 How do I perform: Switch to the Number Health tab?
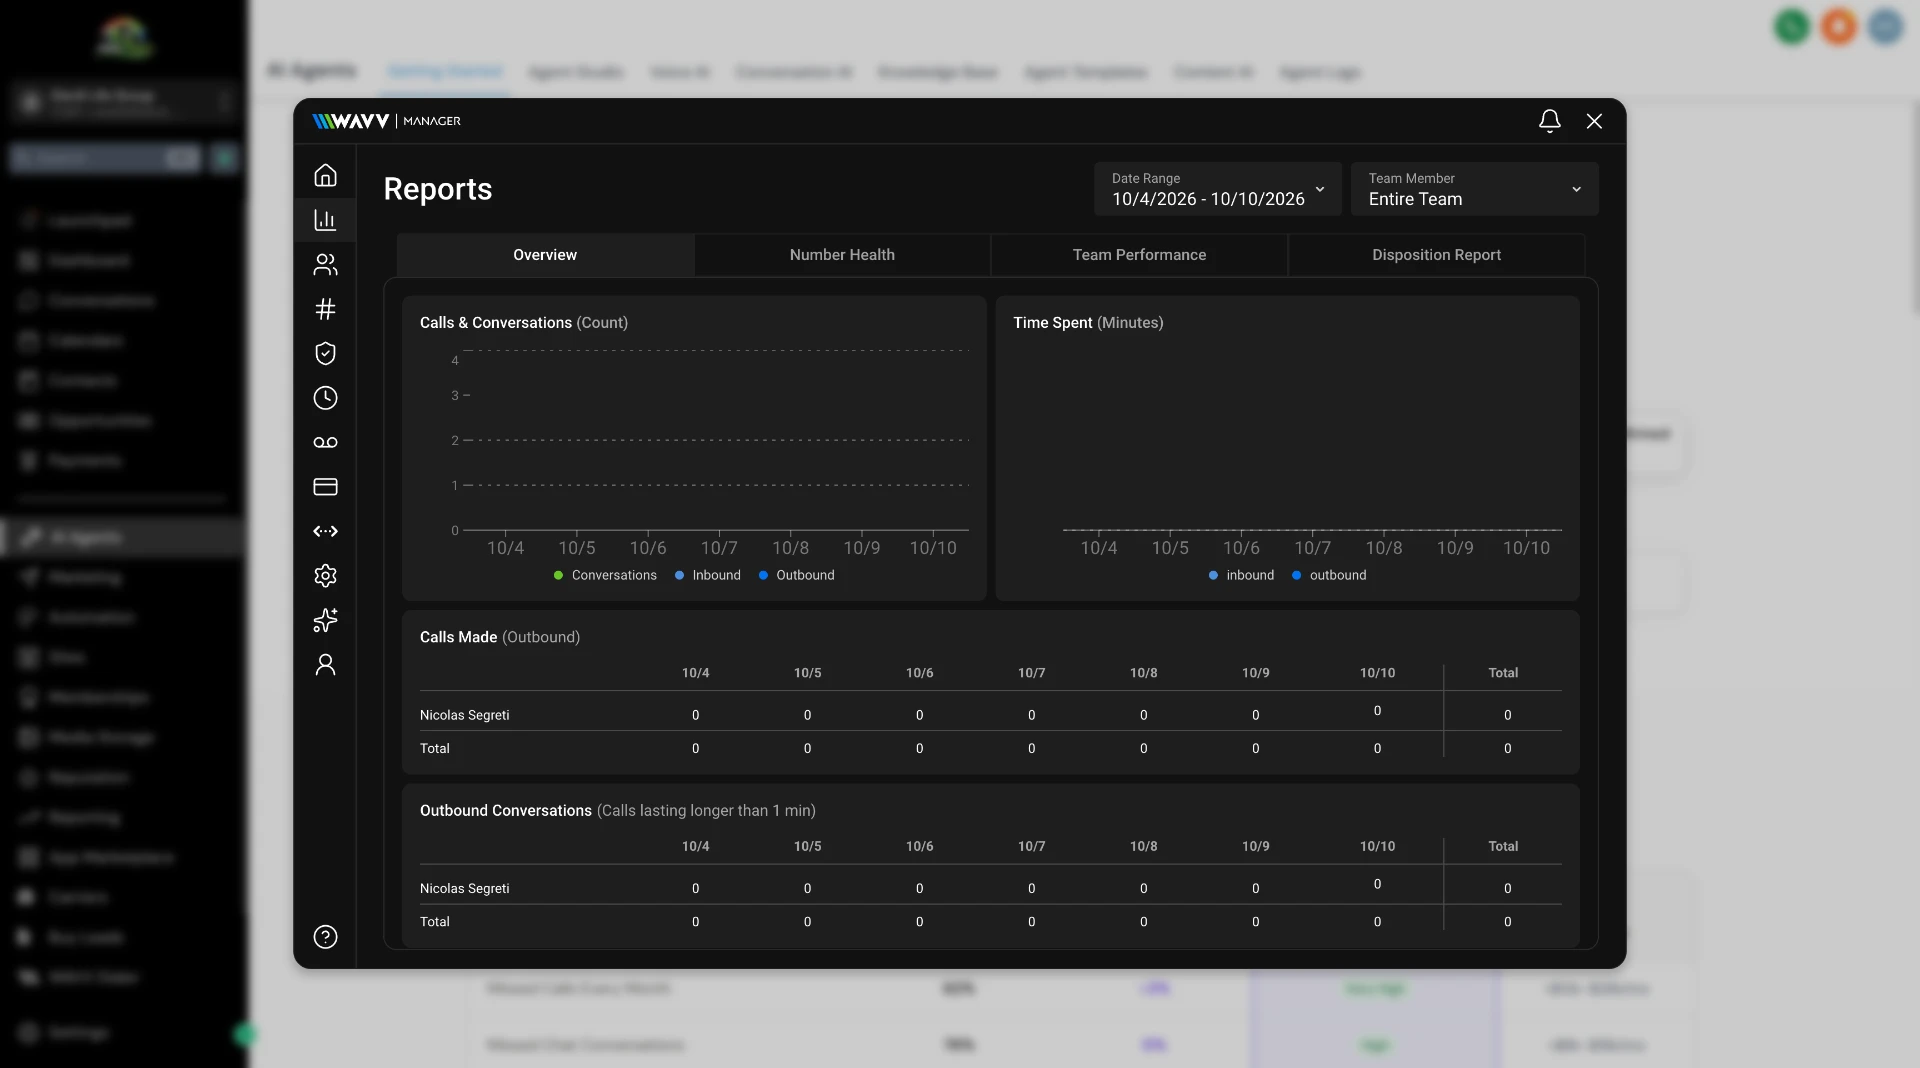tap(842, 255)
